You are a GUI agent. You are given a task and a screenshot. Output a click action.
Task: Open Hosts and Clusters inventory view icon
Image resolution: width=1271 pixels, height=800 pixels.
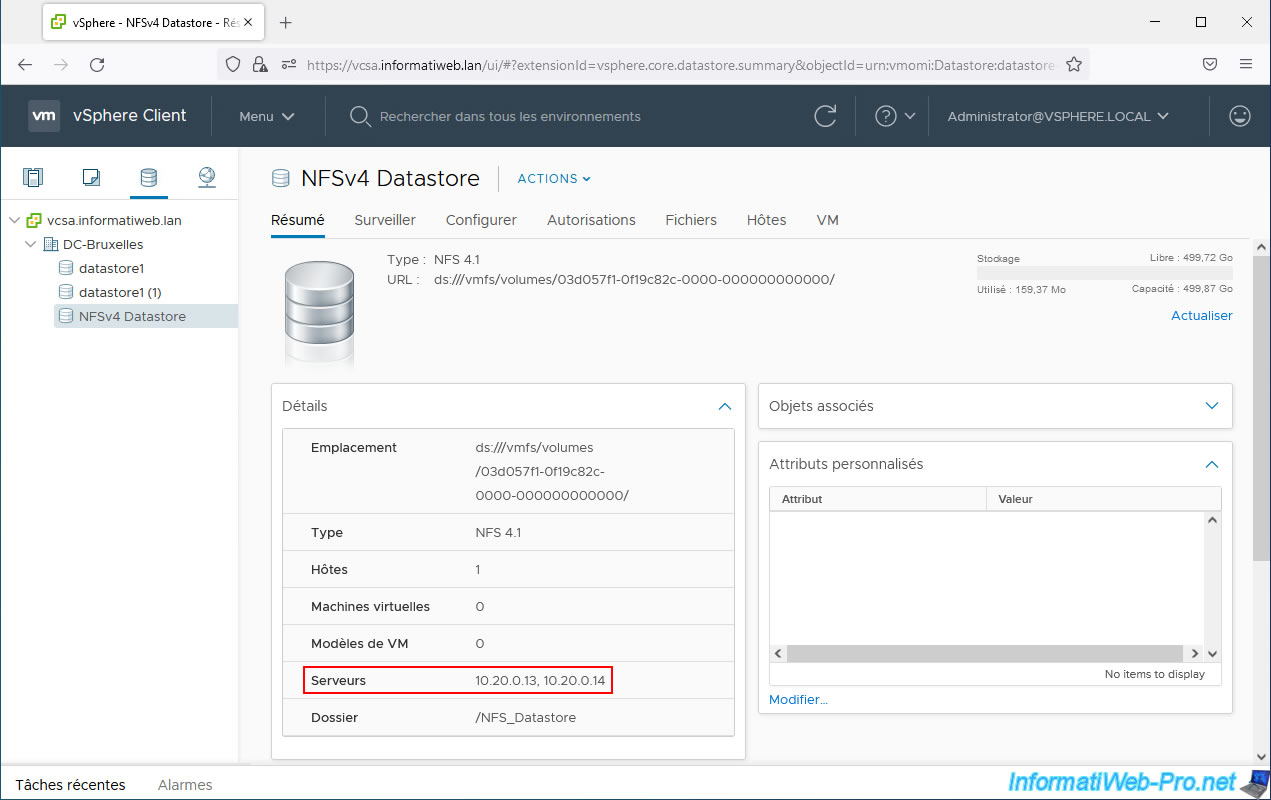click(x=33, y=178)
